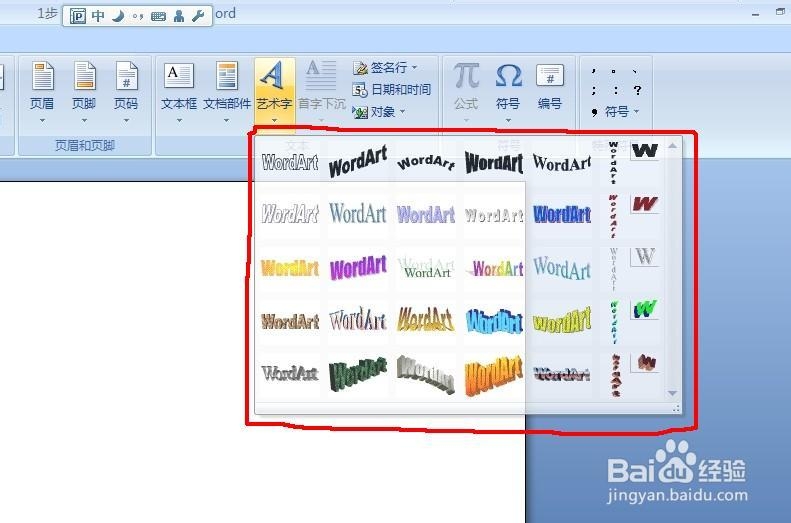Screen dimensions: 791x523
Task: Choose the dark green 3D WordArt style
Action: point(358,374)
